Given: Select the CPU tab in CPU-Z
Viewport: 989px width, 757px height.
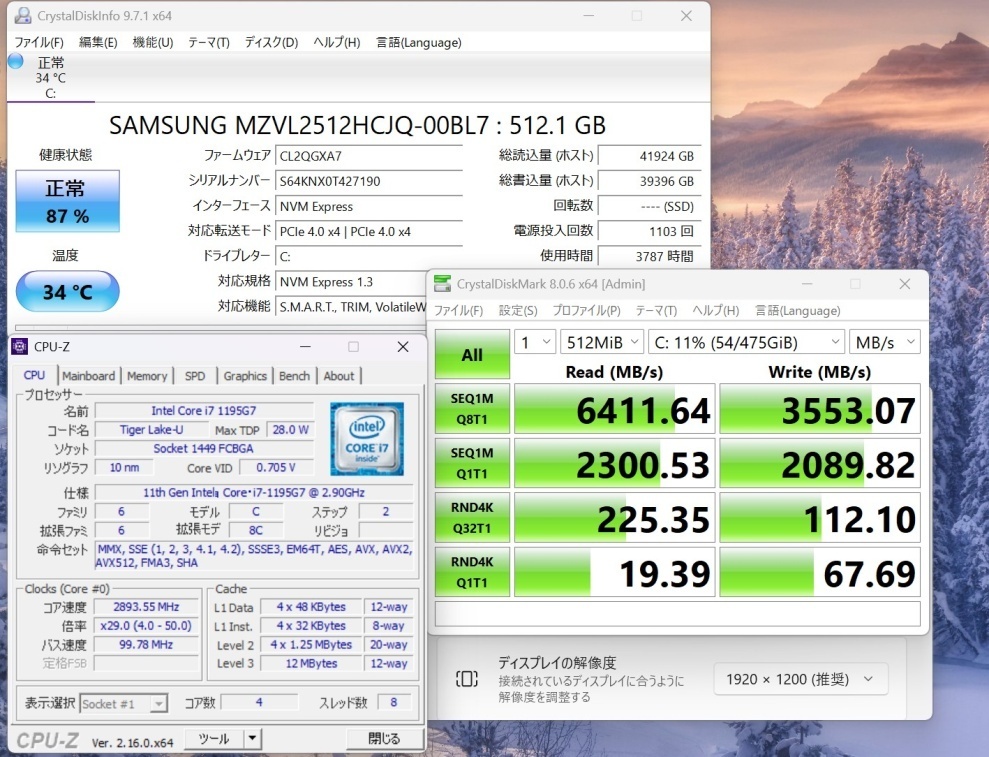Looking at the screenshot, I should click(34, 375).
